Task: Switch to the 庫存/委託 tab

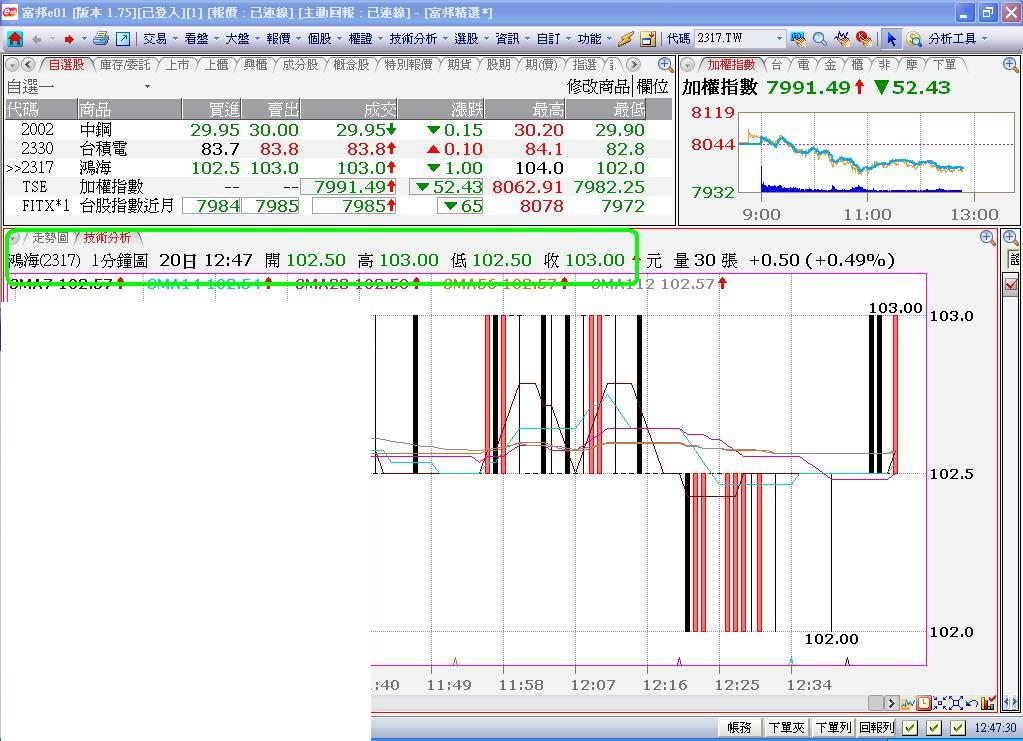Action: pyautogui.click(x=125, y=65)
